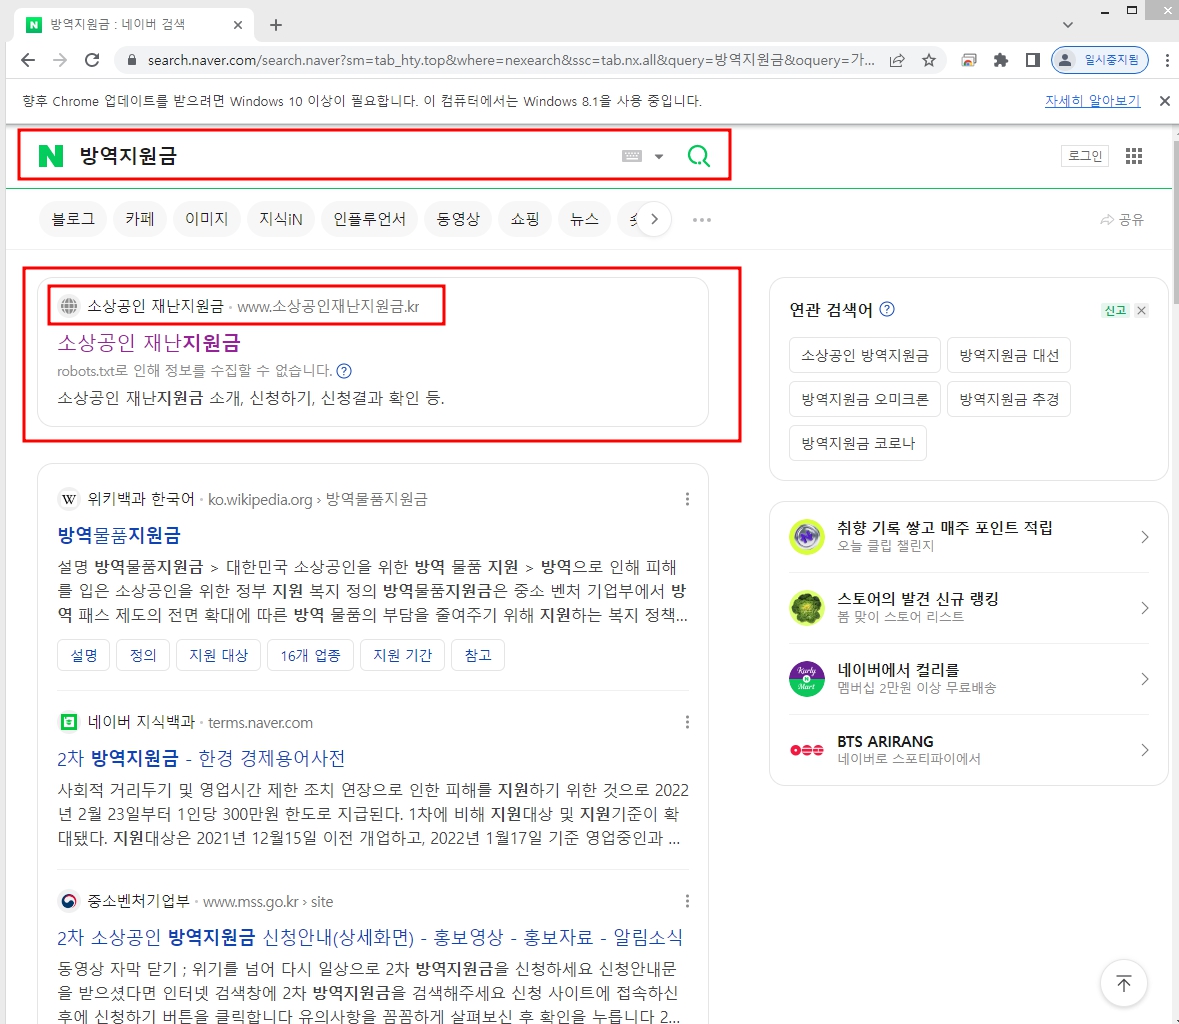Reload the page with the browser refresh icon
The height and width of the screenshot is (1024, 1179).
pyautogui.click(x=92, y=60)
